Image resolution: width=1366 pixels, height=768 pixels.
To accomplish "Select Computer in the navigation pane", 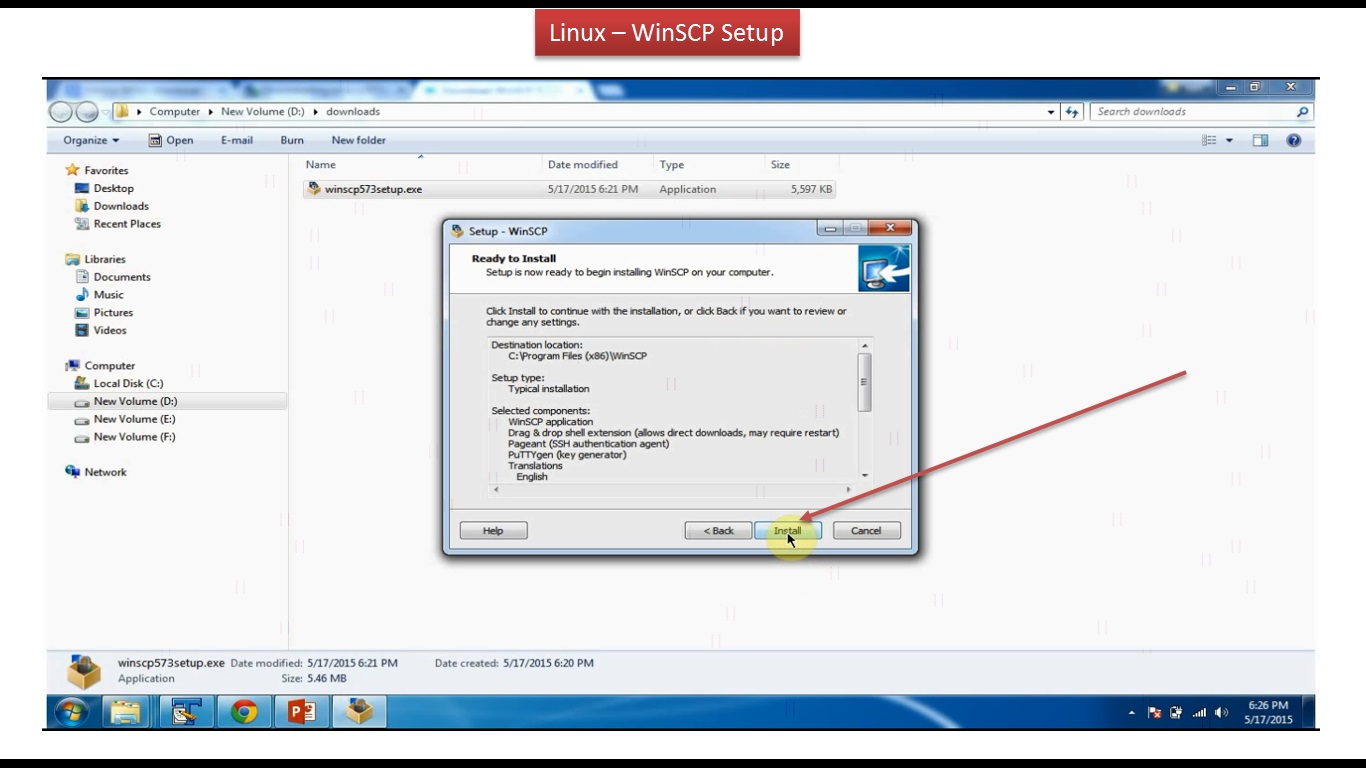I will 109,366.
